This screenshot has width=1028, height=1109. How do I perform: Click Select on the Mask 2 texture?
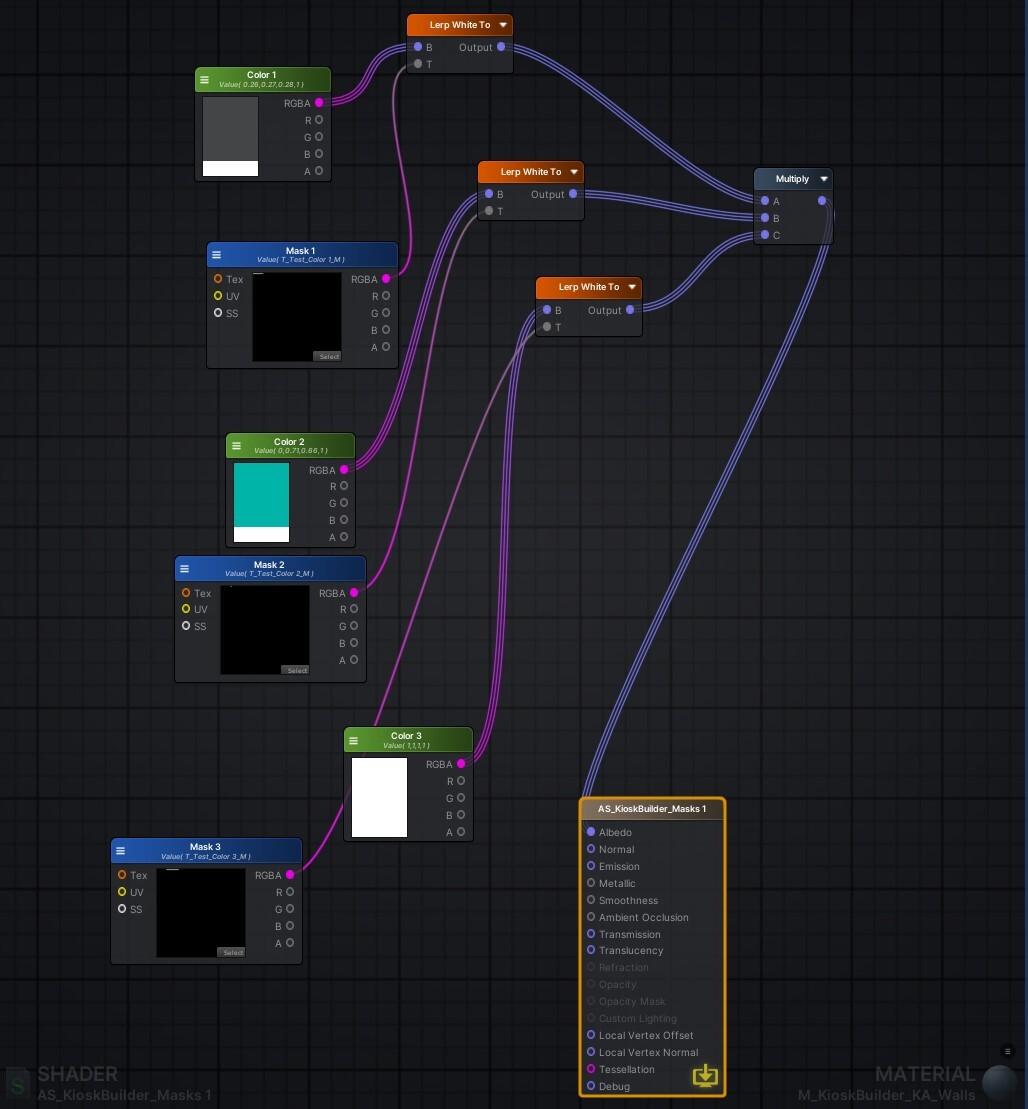[x=296, y=670]
